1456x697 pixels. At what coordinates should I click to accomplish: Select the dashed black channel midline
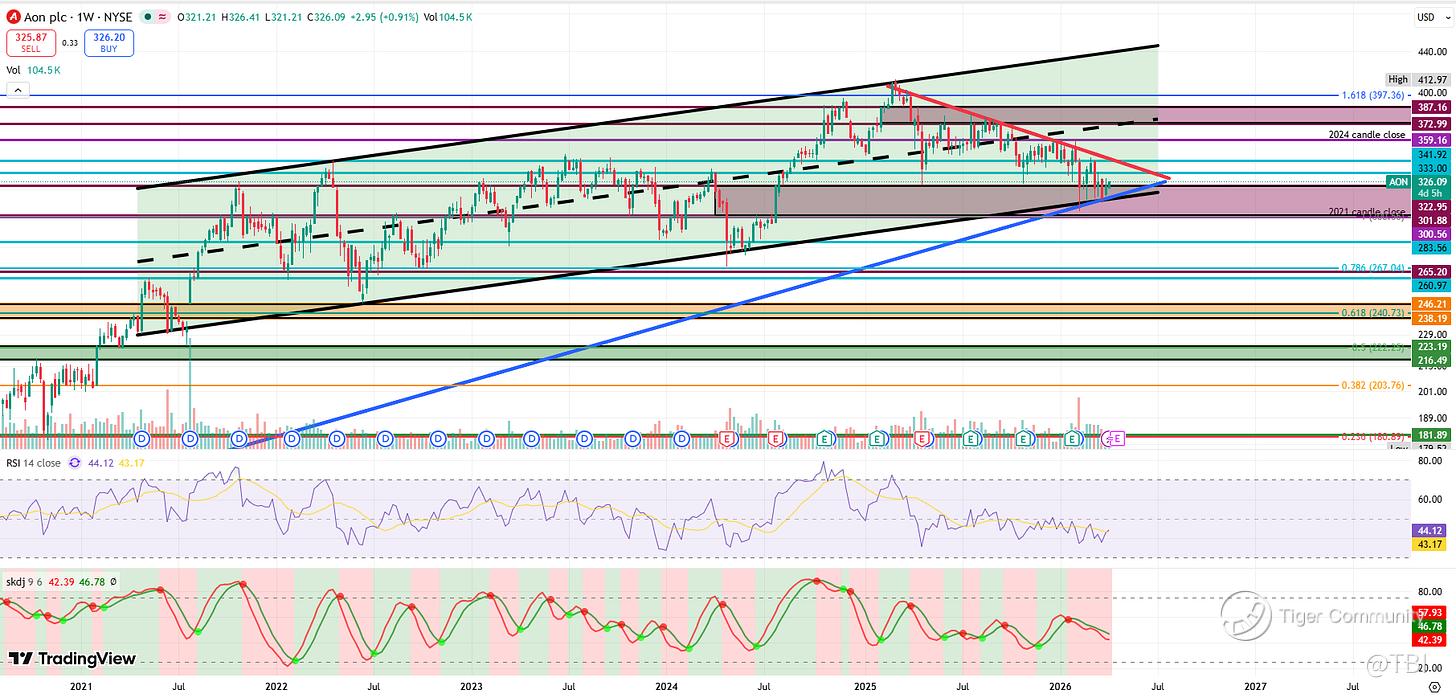coord(650,188)
